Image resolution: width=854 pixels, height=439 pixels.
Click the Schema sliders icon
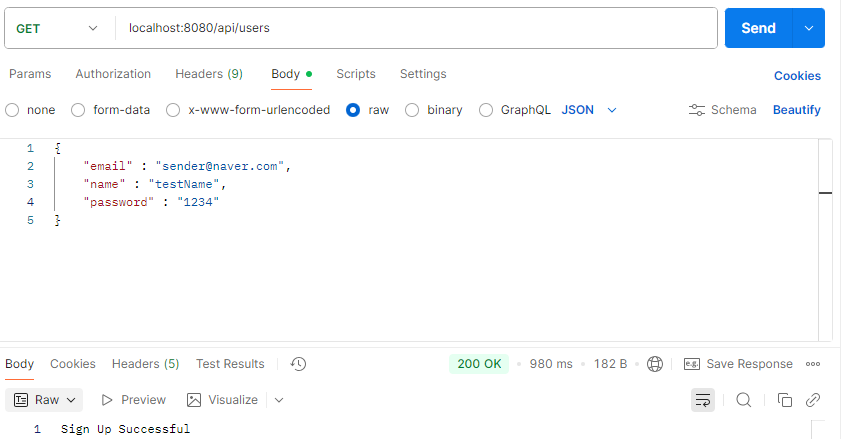pos(697,110)
